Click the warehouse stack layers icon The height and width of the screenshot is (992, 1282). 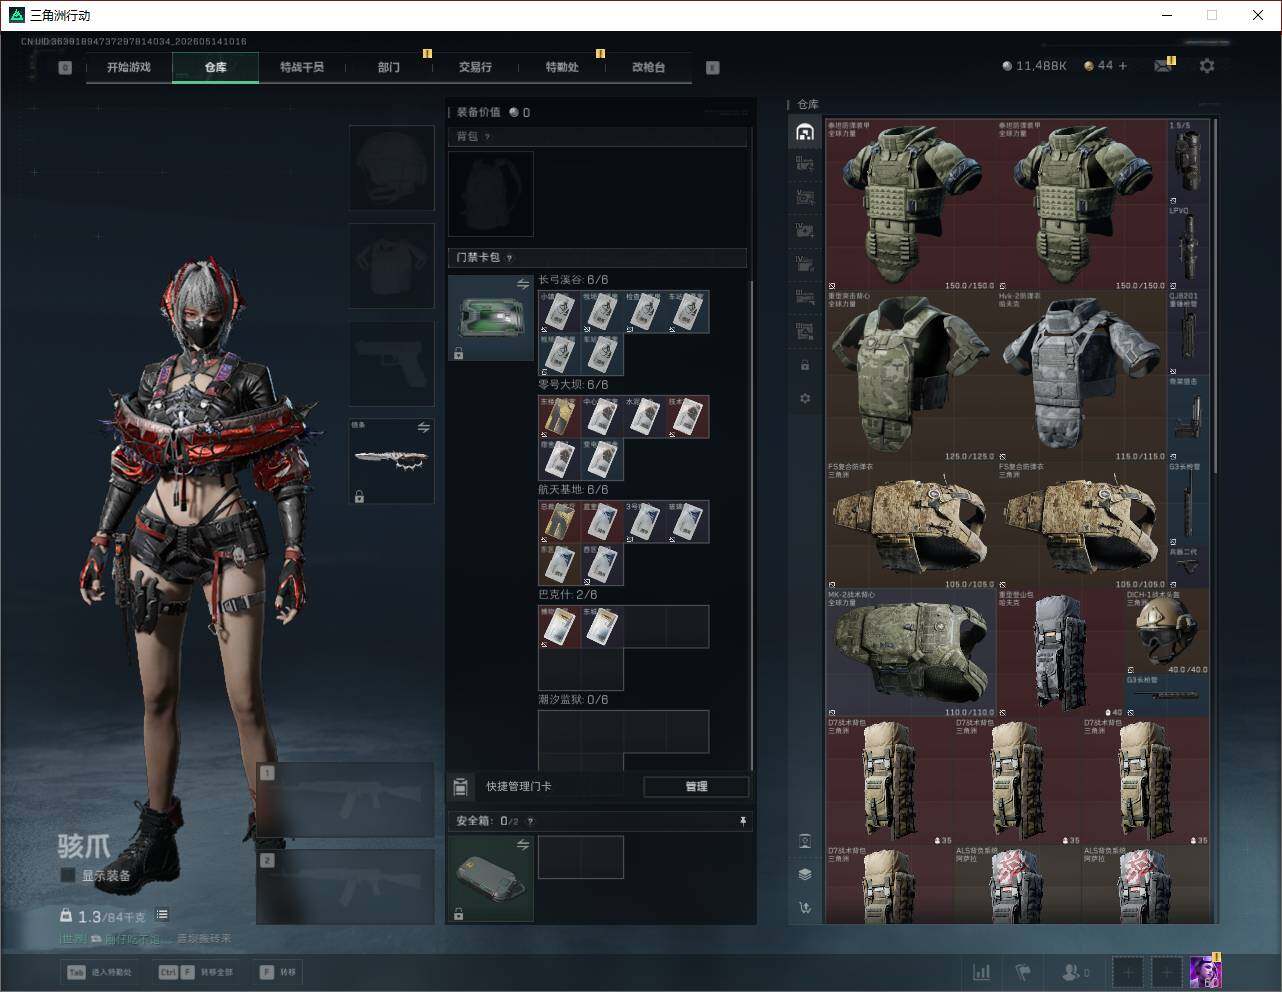coord(805,874)
